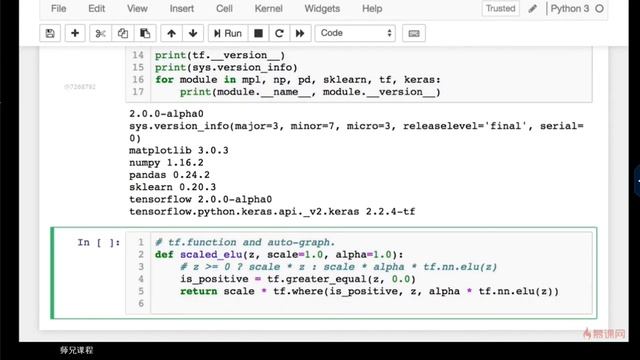Open the Help menu

point(372,9)
